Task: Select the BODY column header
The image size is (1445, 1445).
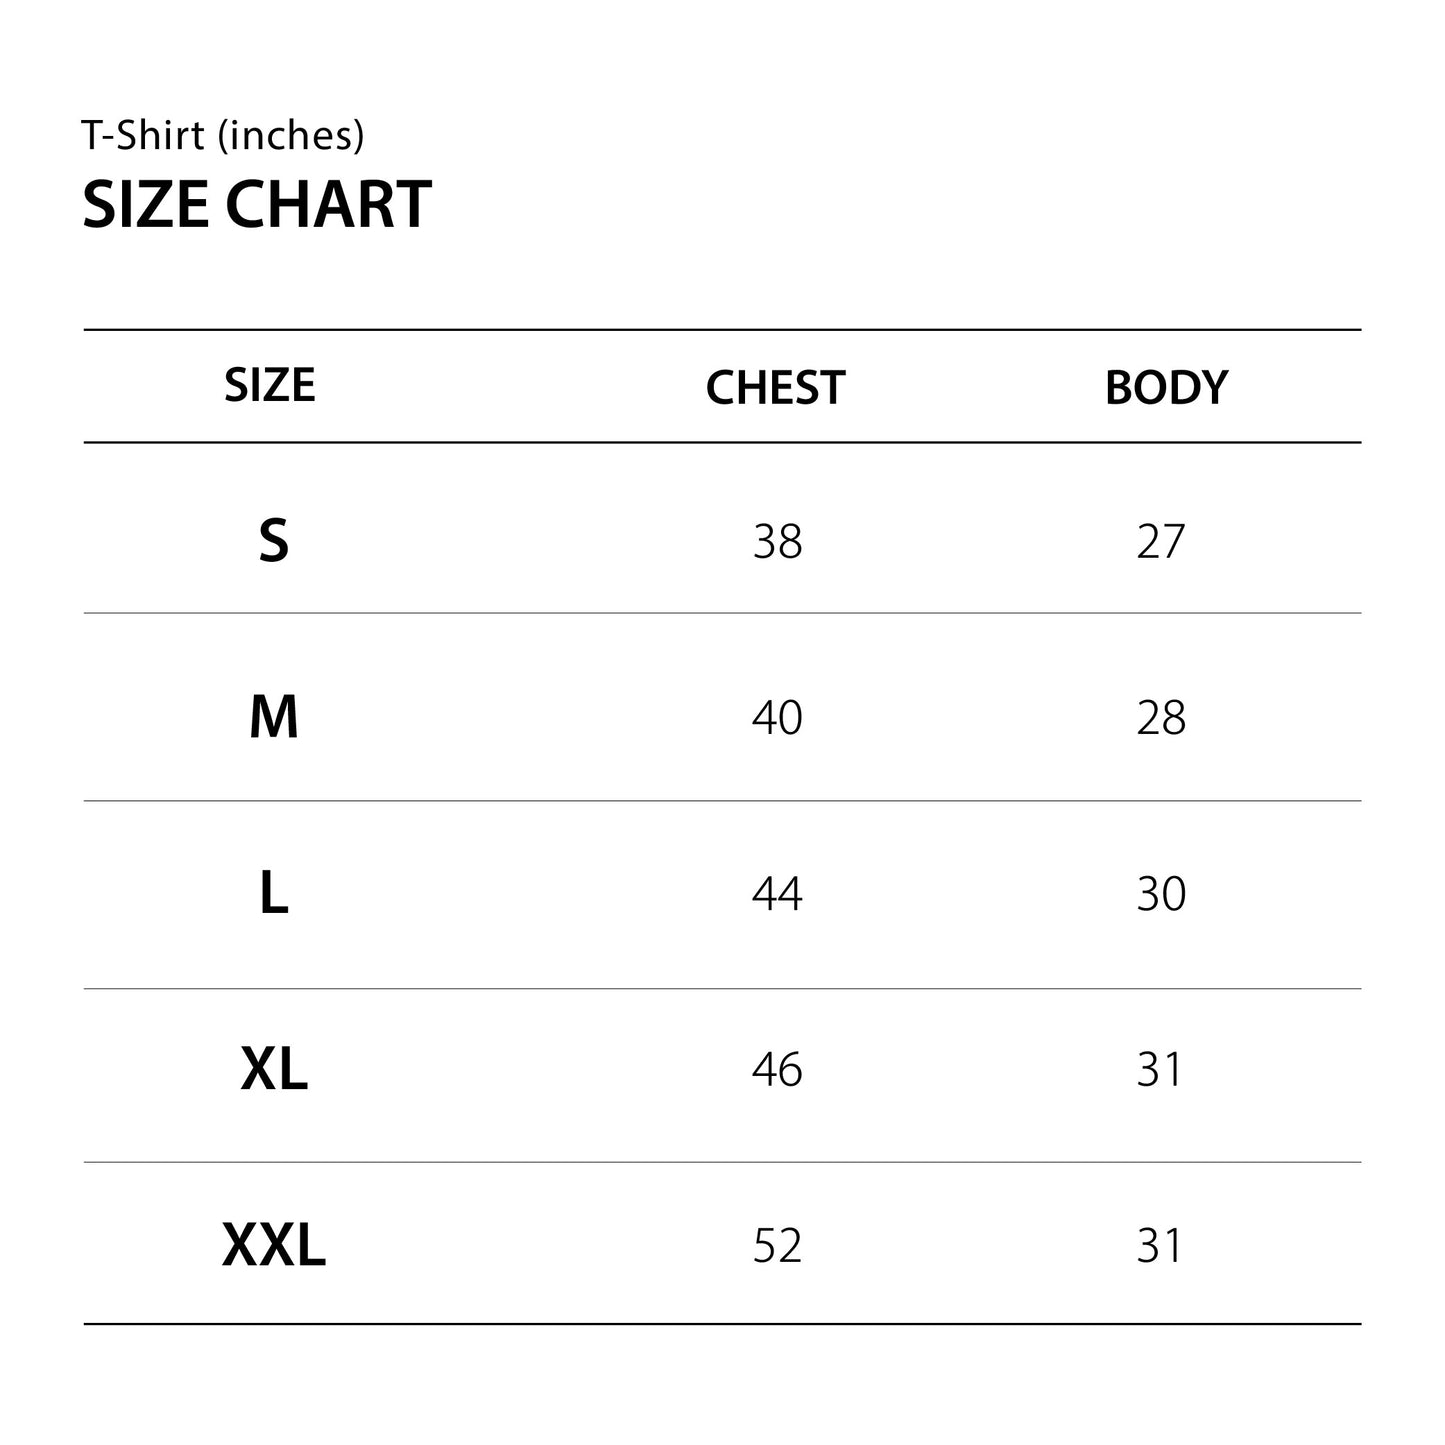Action: click(1165, 387)
